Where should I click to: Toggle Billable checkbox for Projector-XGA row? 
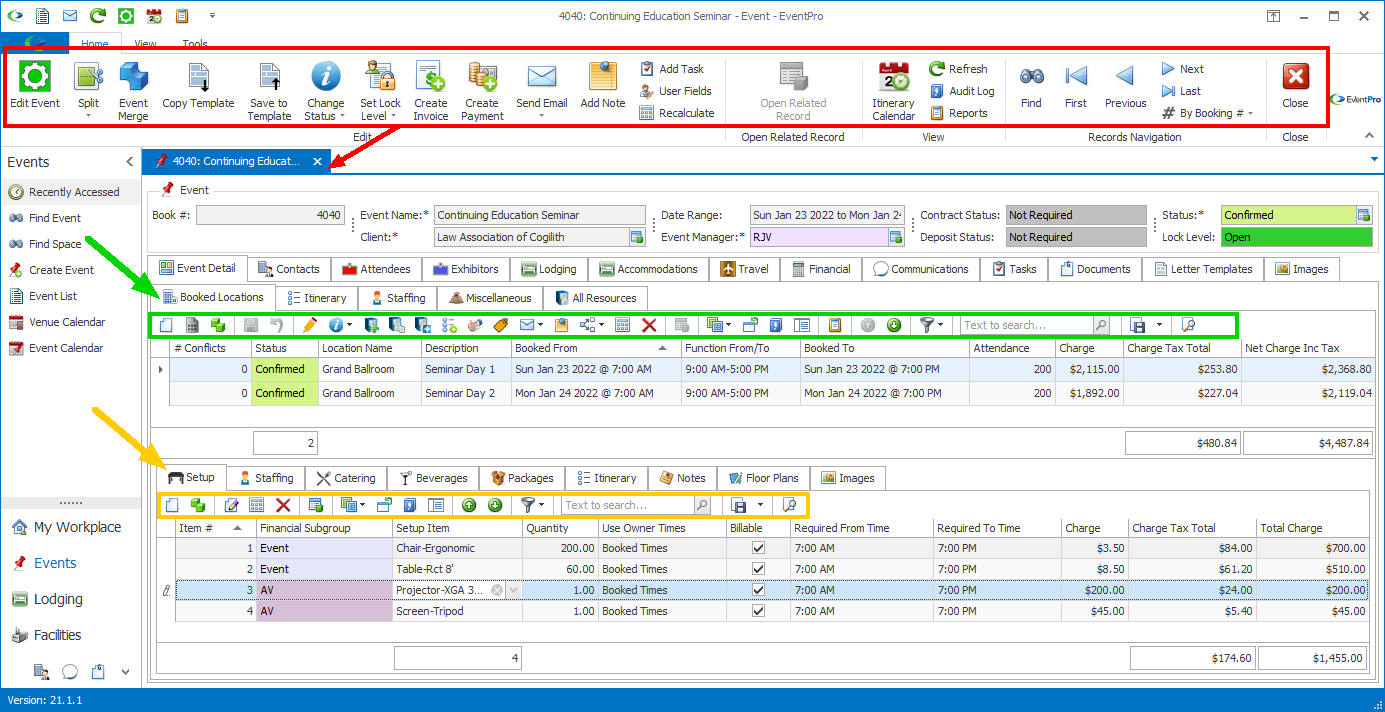coord(758,590)
